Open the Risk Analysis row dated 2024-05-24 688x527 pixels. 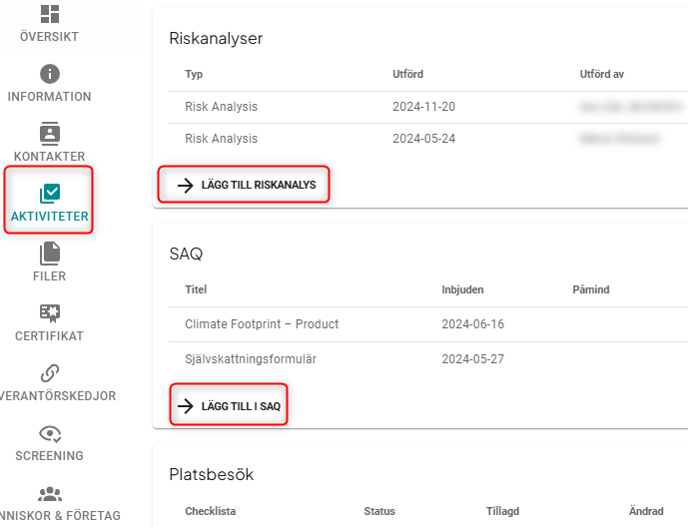tap(221, 138)
